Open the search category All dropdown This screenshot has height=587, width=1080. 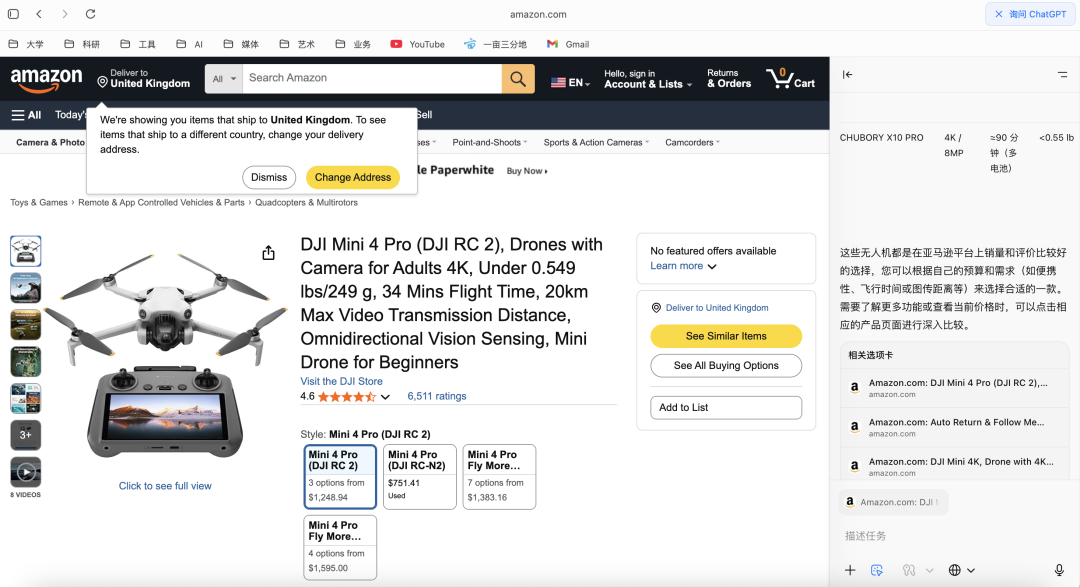224,79
